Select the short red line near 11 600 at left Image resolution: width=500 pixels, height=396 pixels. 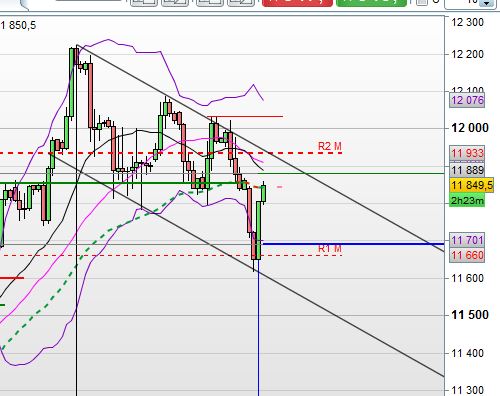tap(12, 277)
